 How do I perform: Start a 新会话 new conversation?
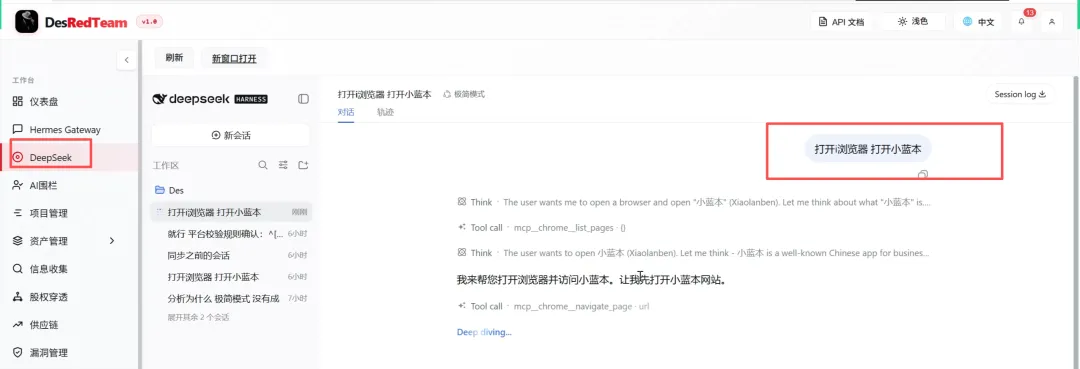tap(231, 136)
